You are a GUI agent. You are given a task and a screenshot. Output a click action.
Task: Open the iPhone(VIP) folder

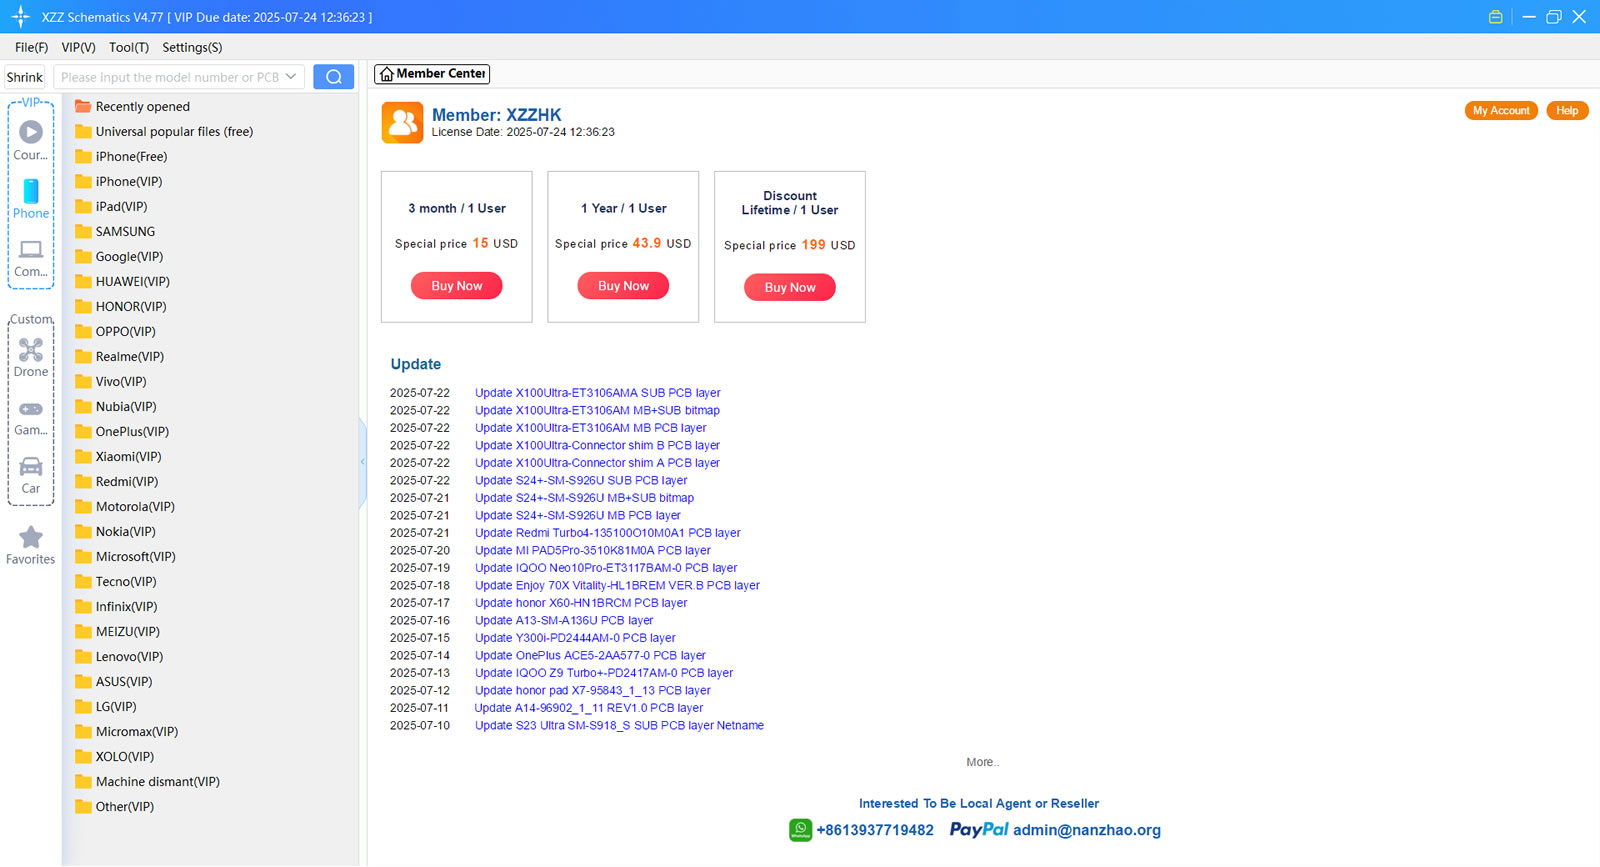118,182
